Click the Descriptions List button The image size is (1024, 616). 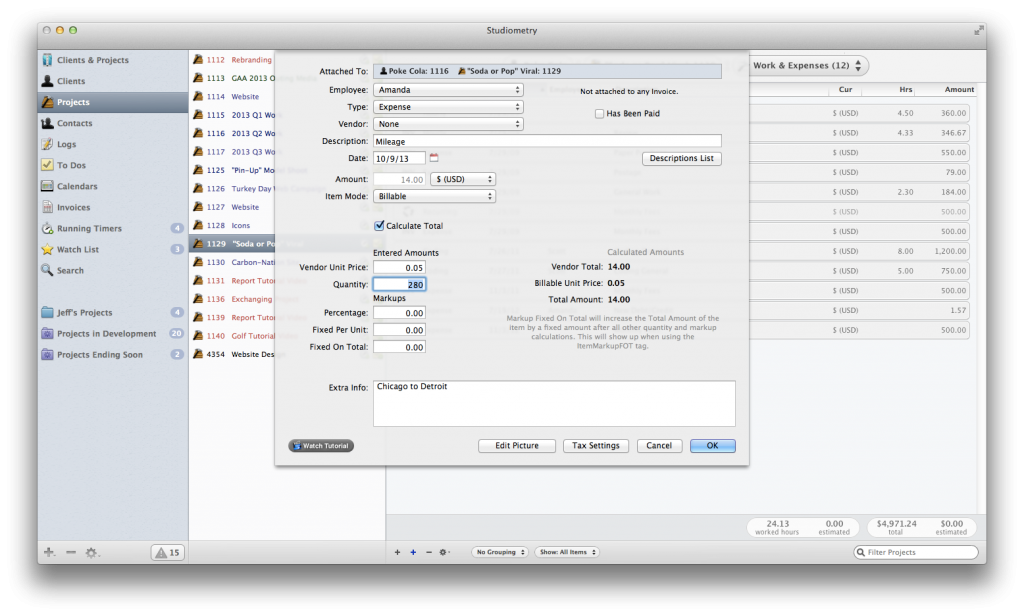click(681, 158)
